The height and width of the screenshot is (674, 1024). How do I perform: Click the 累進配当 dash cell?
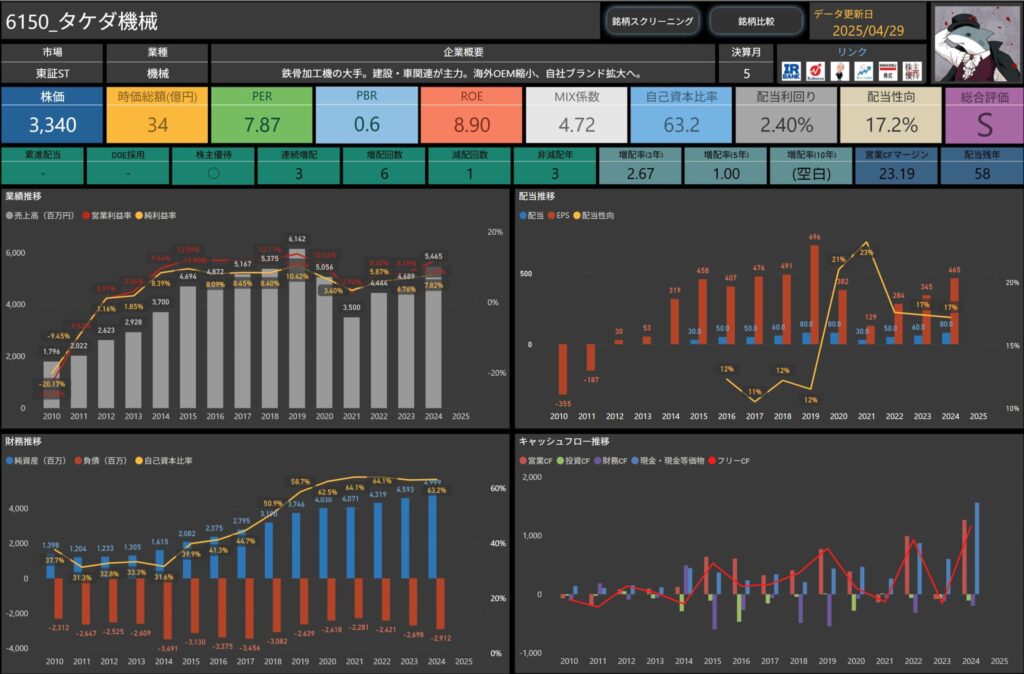[x=42, y=174]
